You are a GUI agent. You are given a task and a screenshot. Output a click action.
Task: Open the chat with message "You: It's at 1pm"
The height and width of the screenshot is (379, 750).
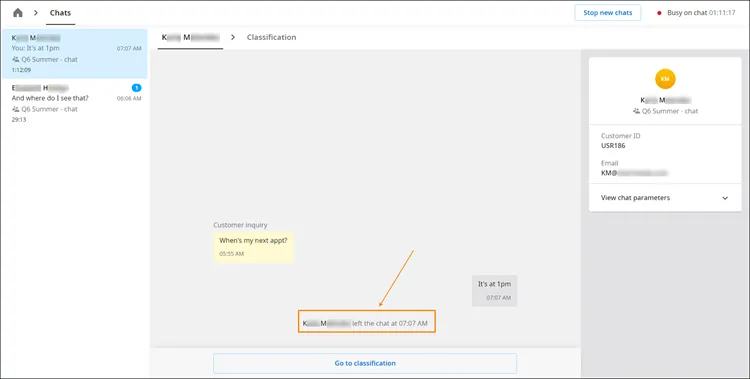tap(75, 54)
